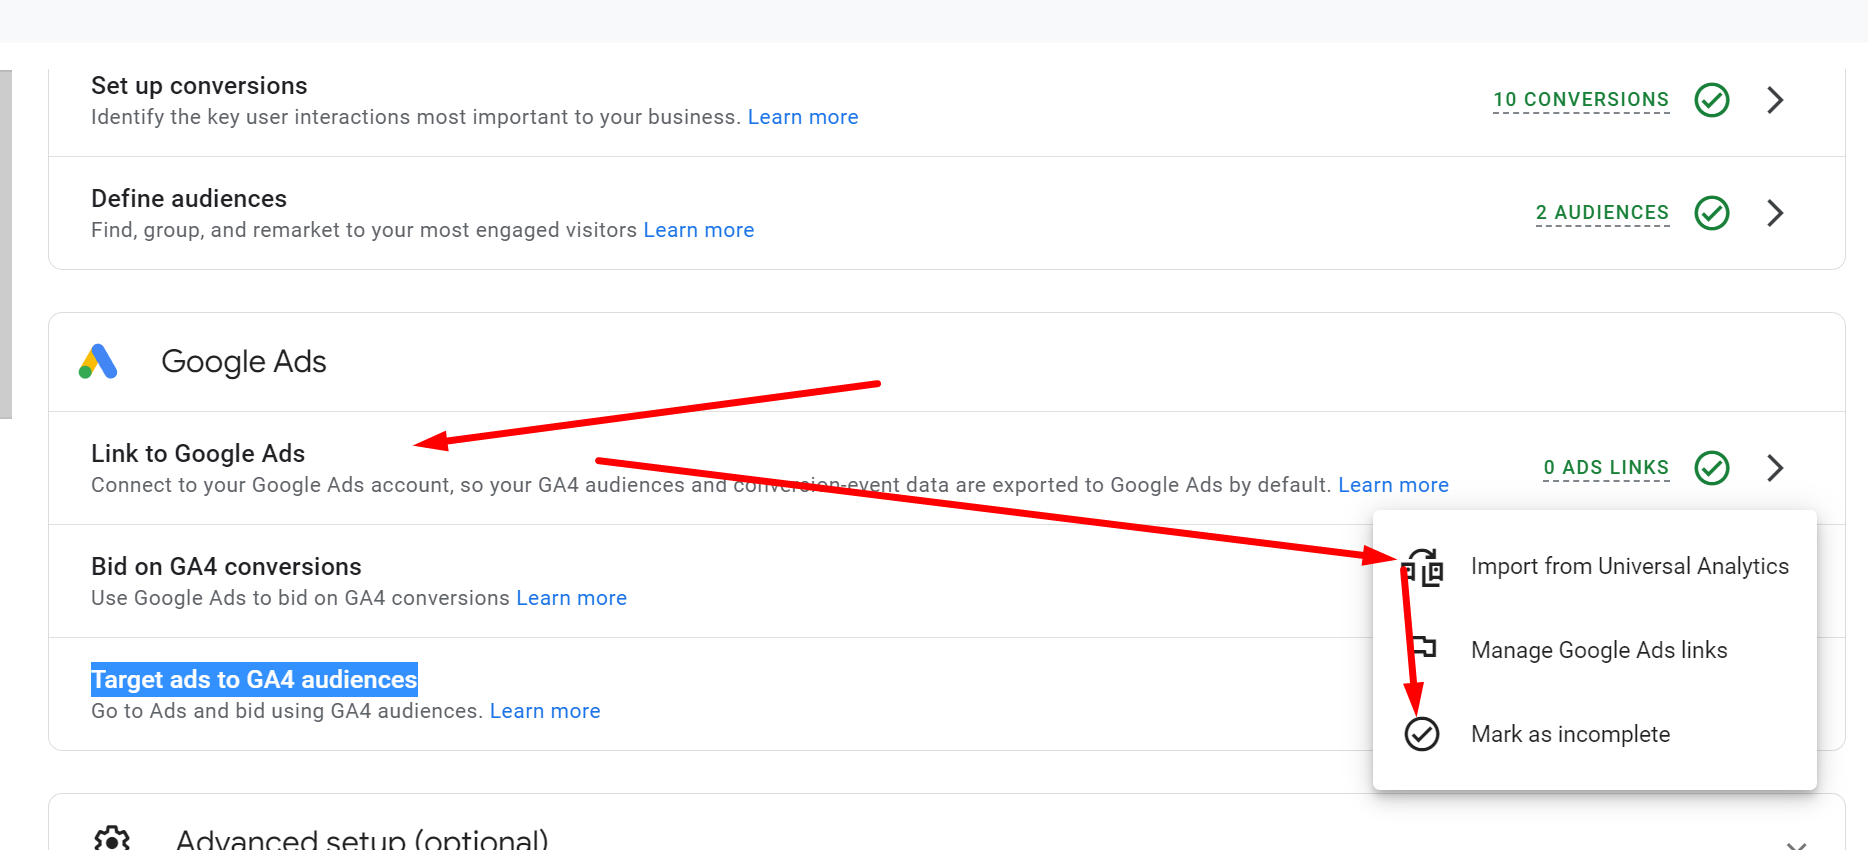Open the Link to Google Ads chevron arrow

pos(1775,468)
